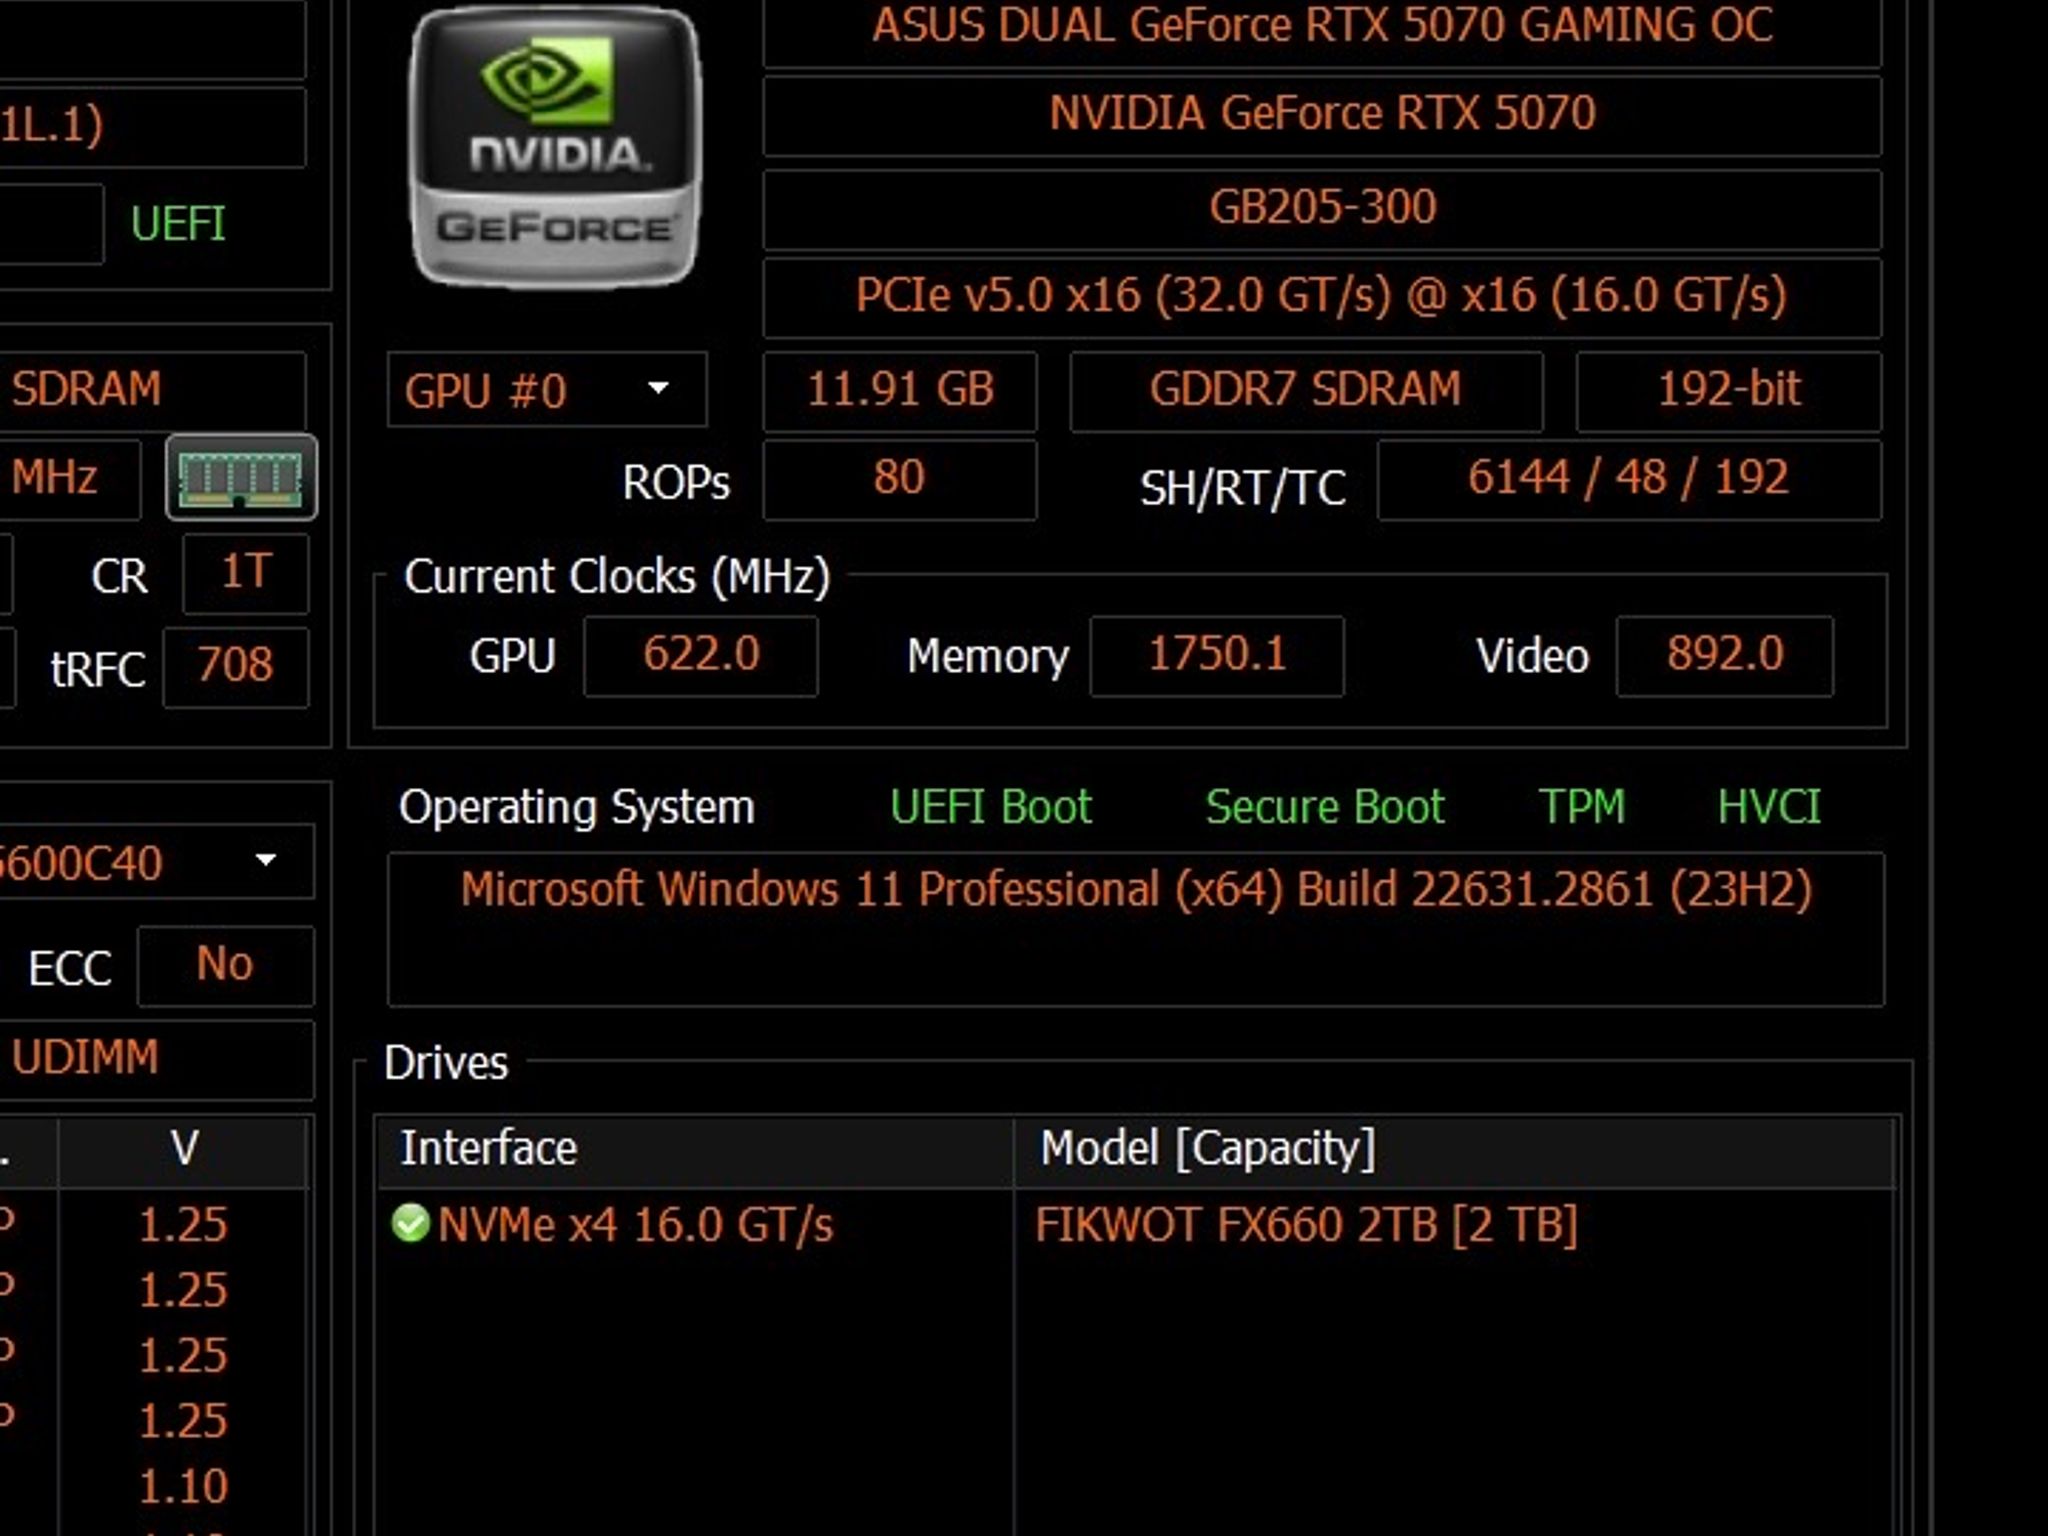Click the Drives group label
Viewport: 2048px width, 1536px height.
[446, 1063]
